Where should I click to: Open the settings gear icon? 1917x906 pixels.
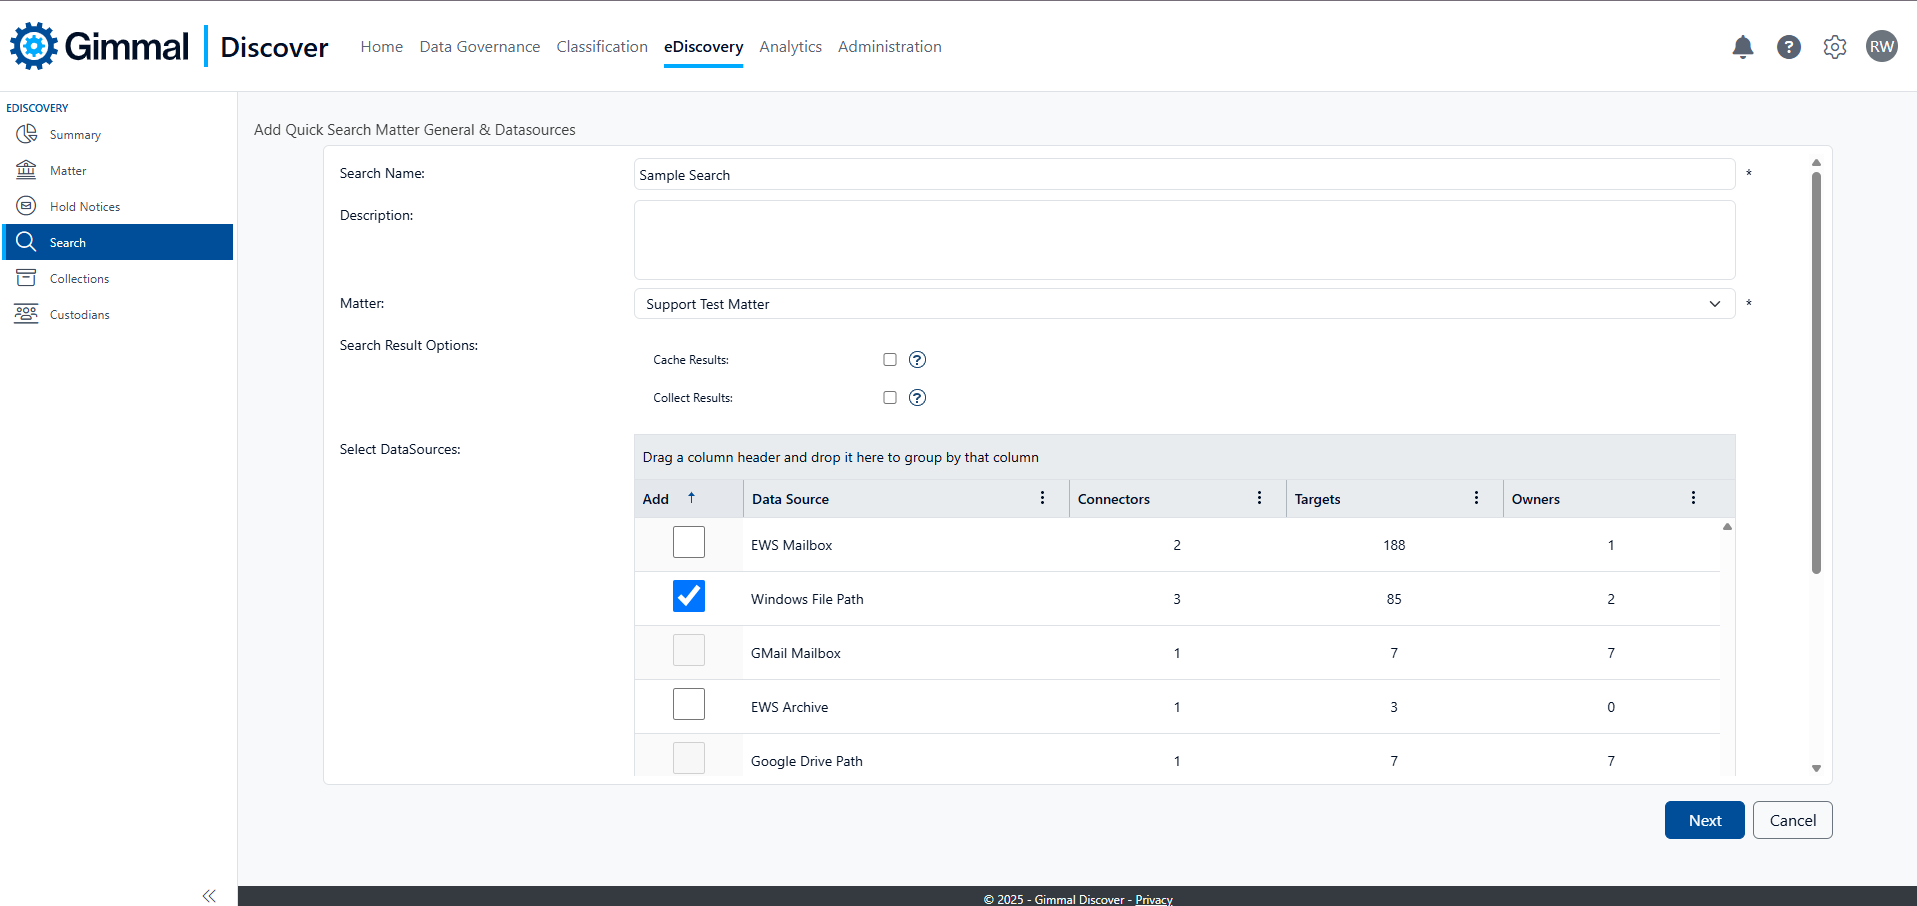click(1834, 47)
